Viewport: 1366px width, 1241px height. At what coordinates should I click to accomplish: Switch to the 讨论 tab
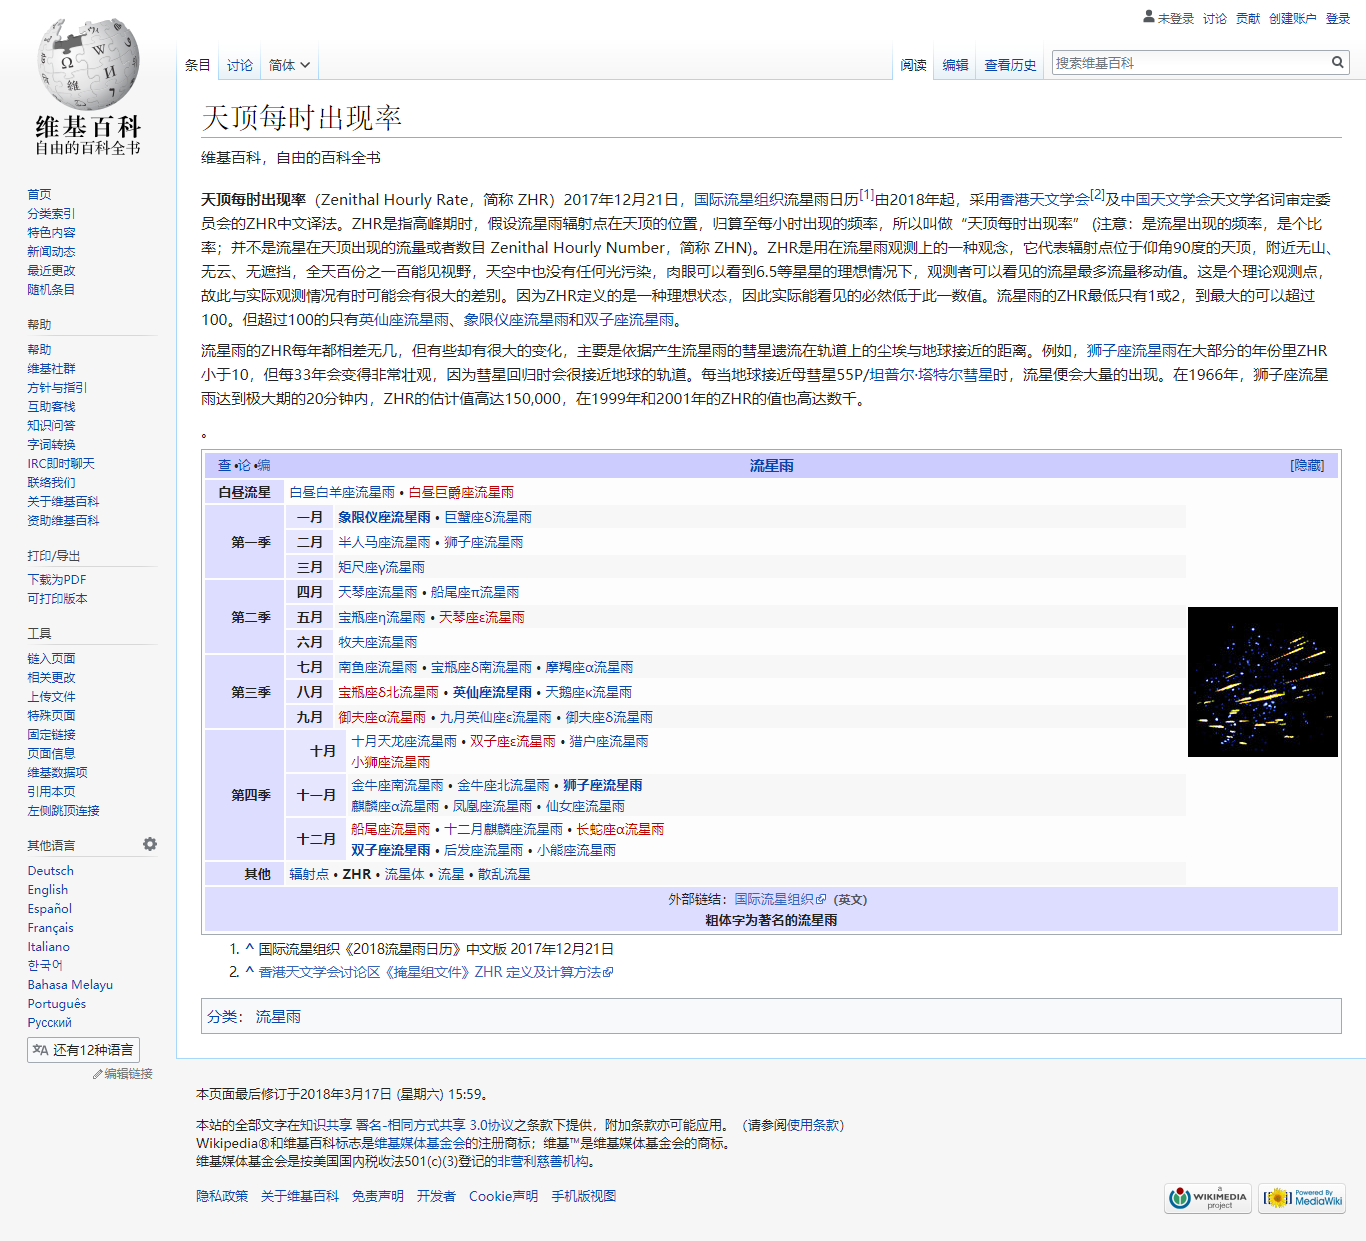click(240, 65)
